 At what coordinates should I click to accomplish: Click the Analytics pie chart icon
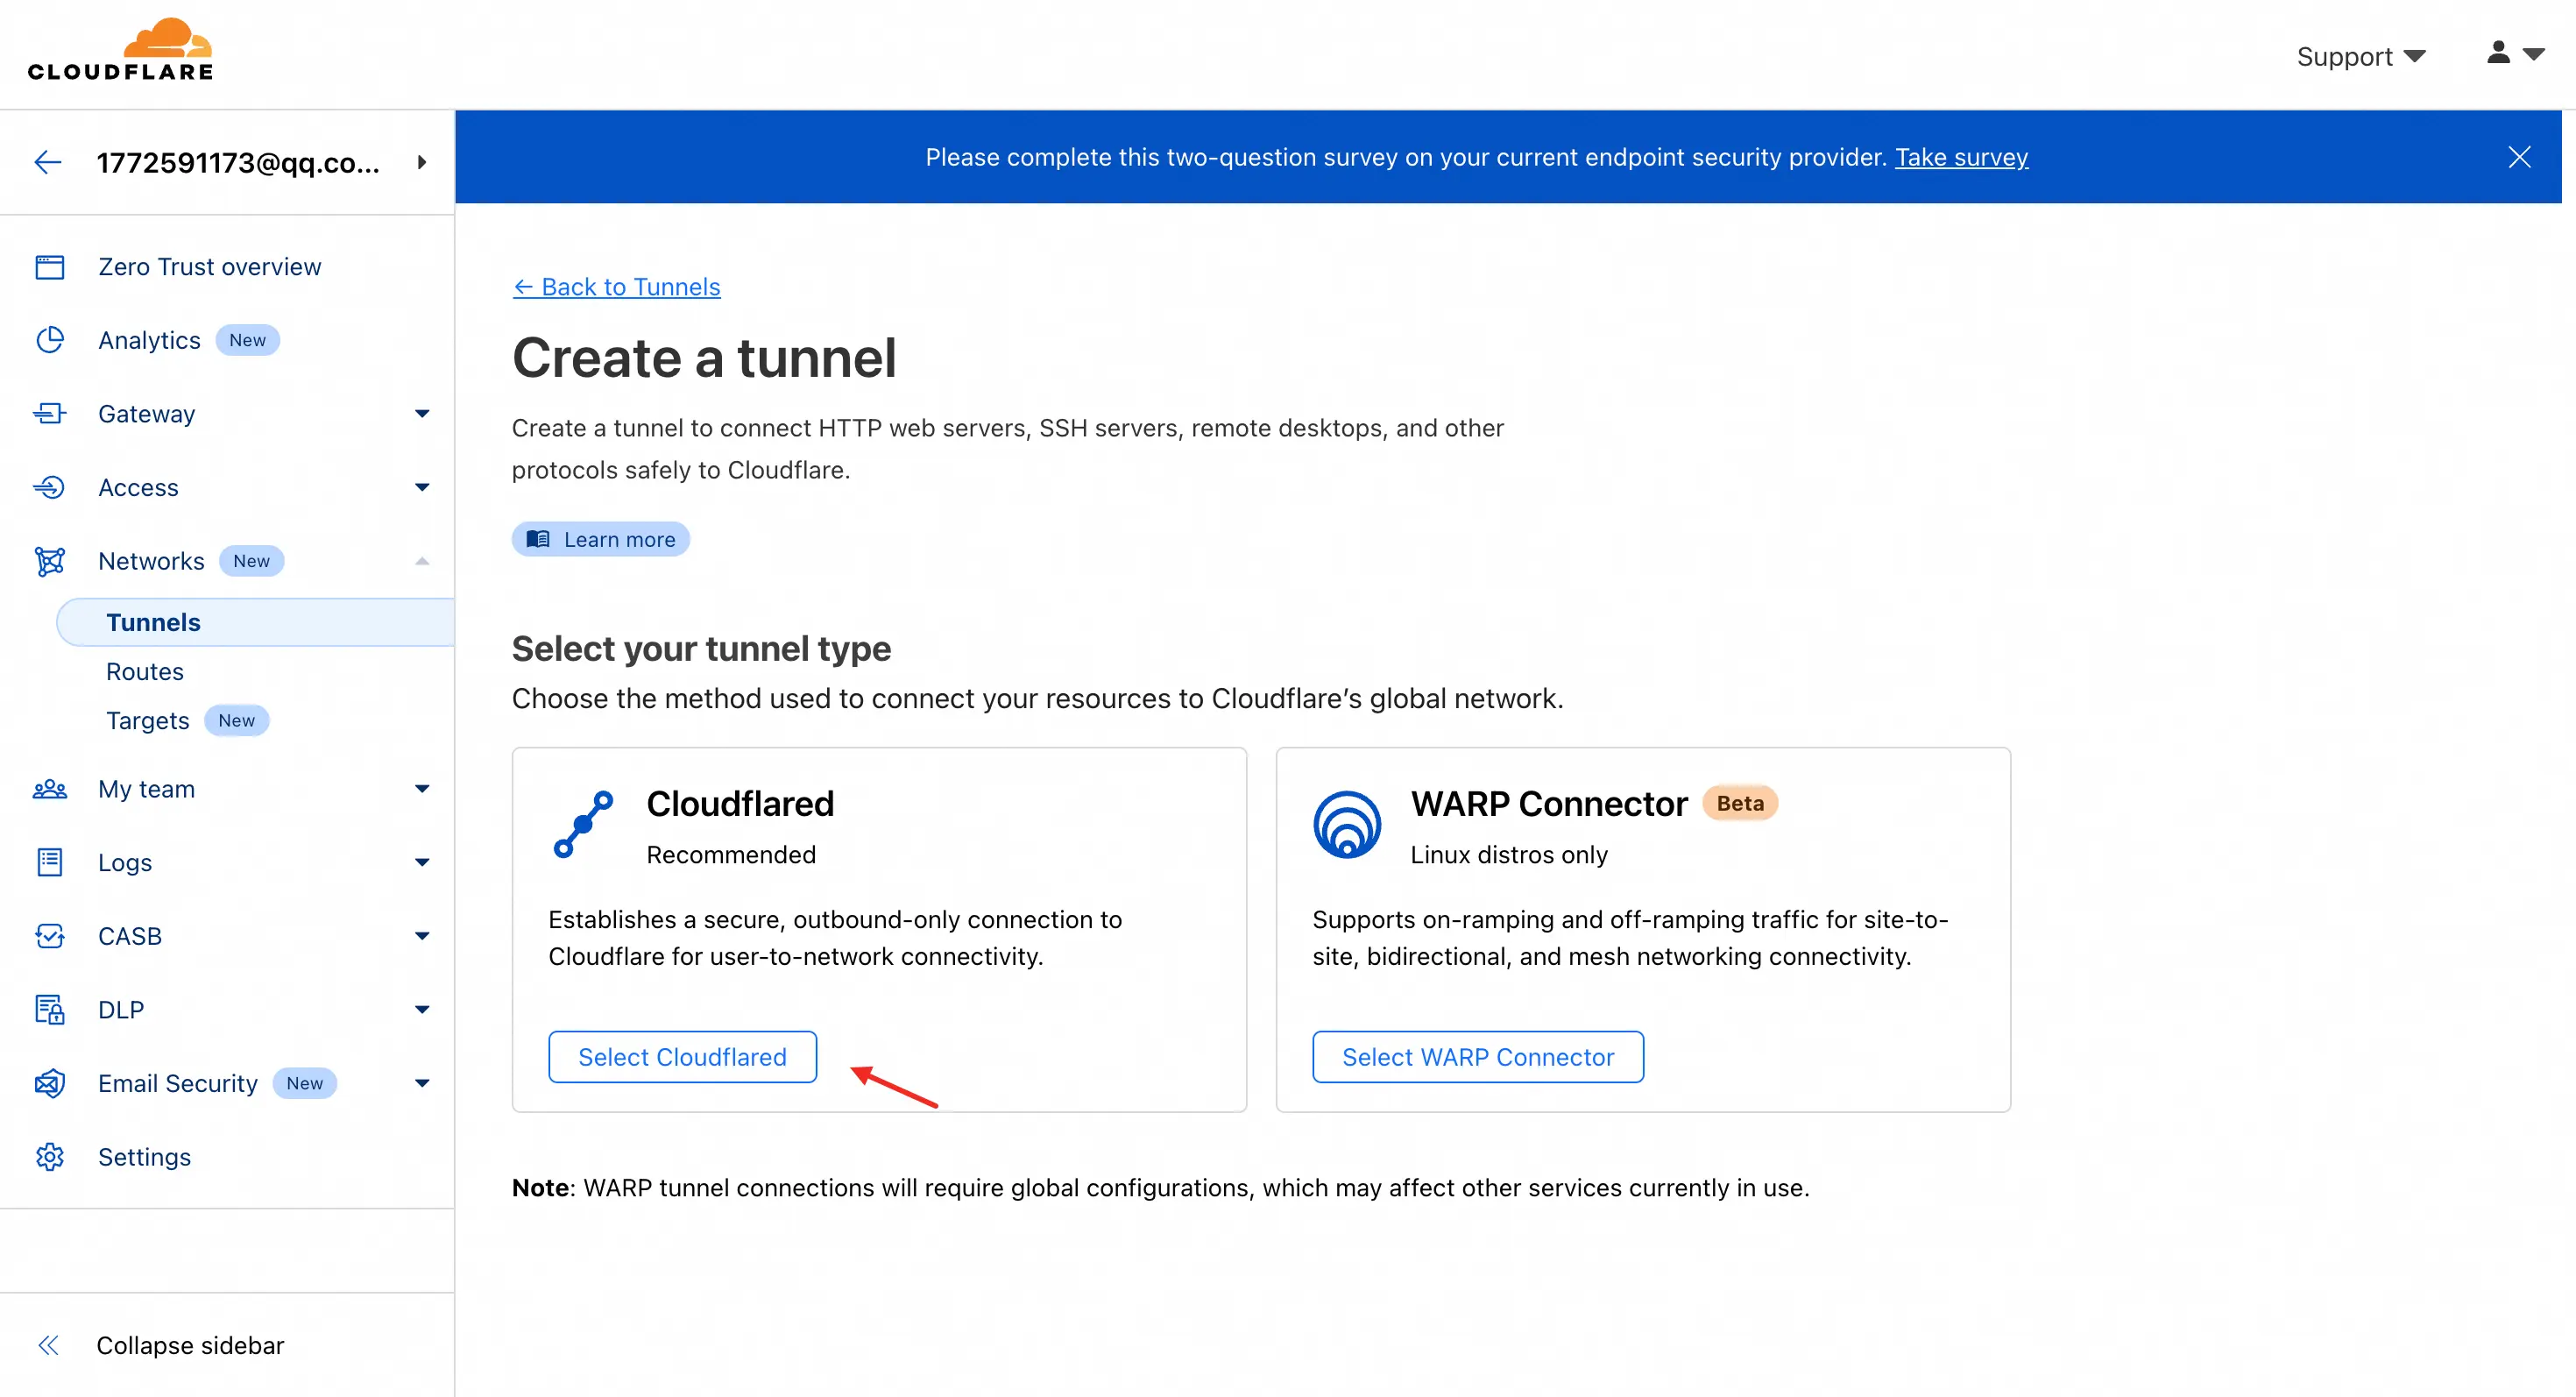click(x=50, y=340)
